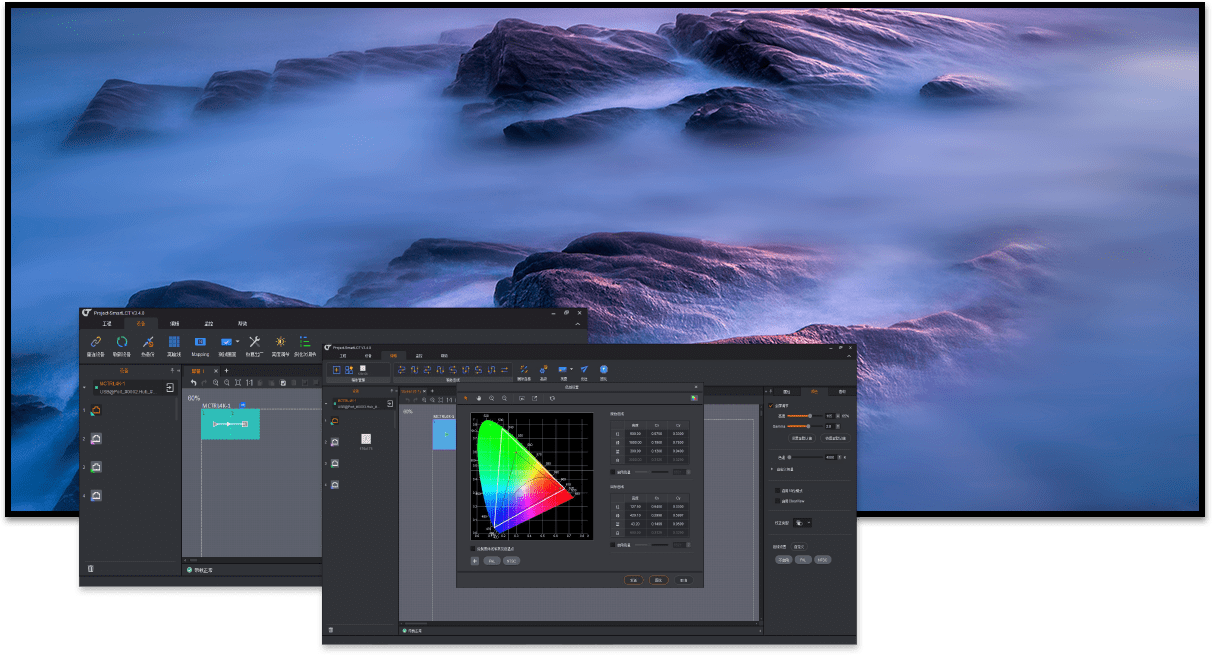Click the circular refresh icon in back toolbar
The height and width of the screenshot is (655, 1212).
[122, 343]
